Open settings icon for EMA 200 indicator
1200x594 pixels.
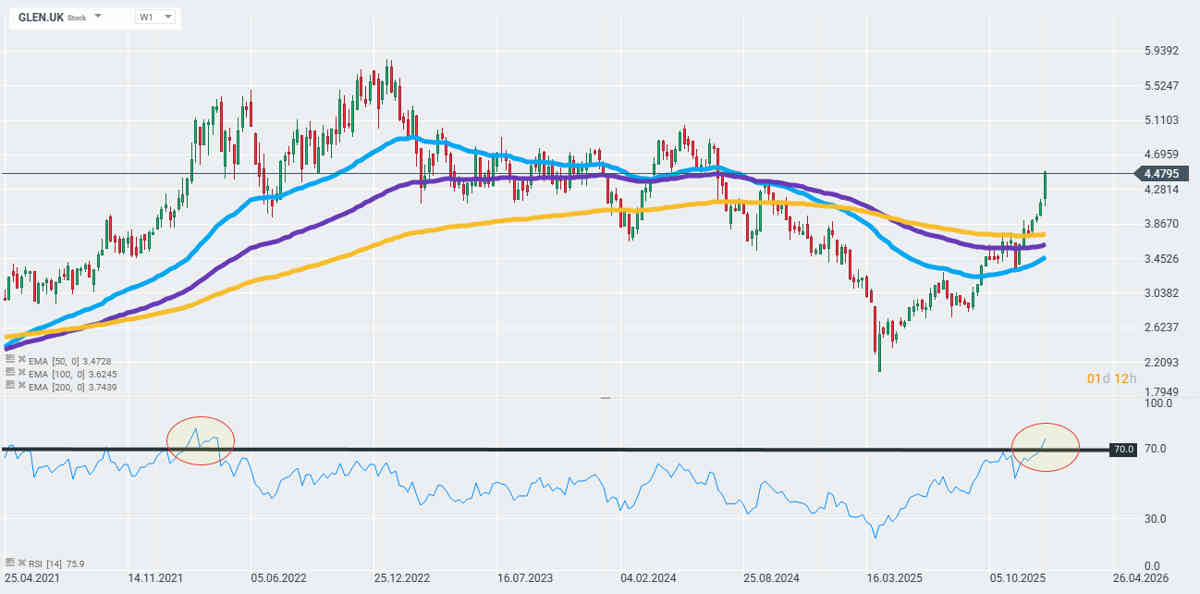pos(9,384)
